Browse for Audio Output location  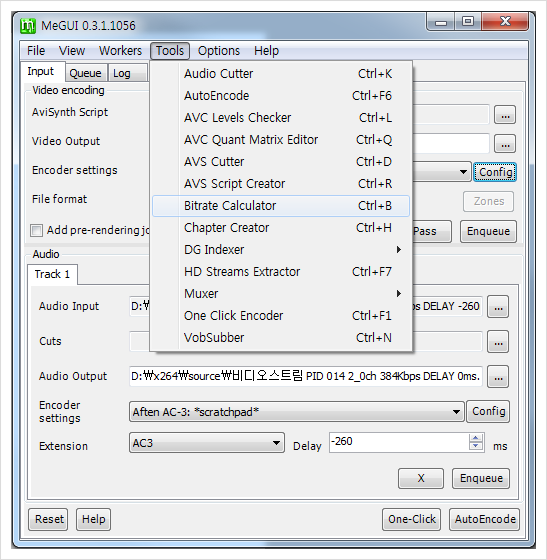(x=498, y=377)
